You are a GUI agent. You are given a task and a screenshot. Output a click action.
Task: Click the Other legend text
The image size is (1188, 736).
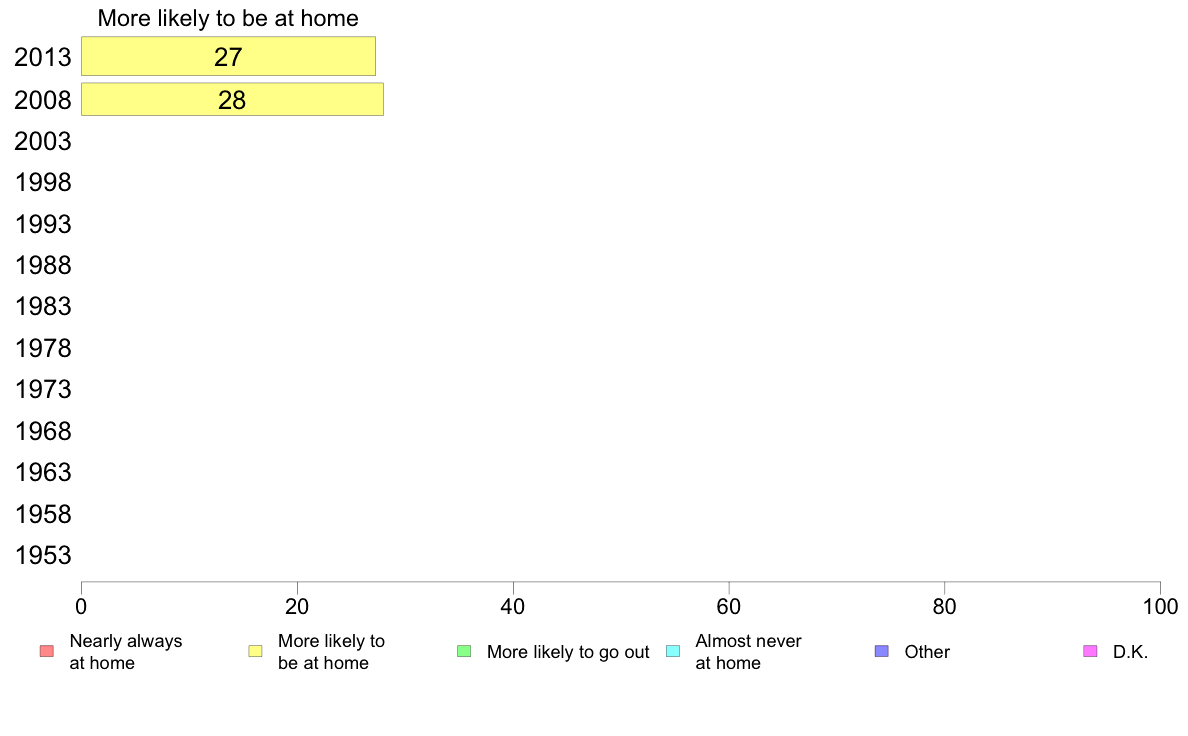coord(927,652)
